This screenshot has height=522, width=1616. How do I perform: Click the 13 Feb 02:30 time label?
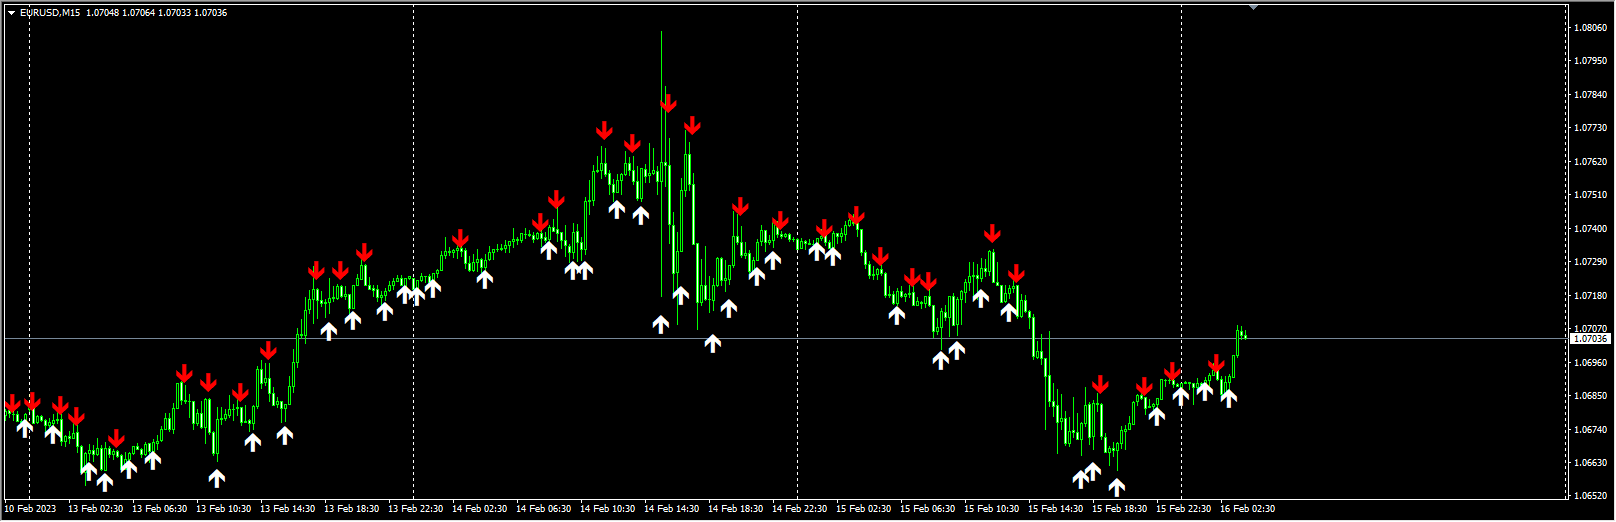96,509
